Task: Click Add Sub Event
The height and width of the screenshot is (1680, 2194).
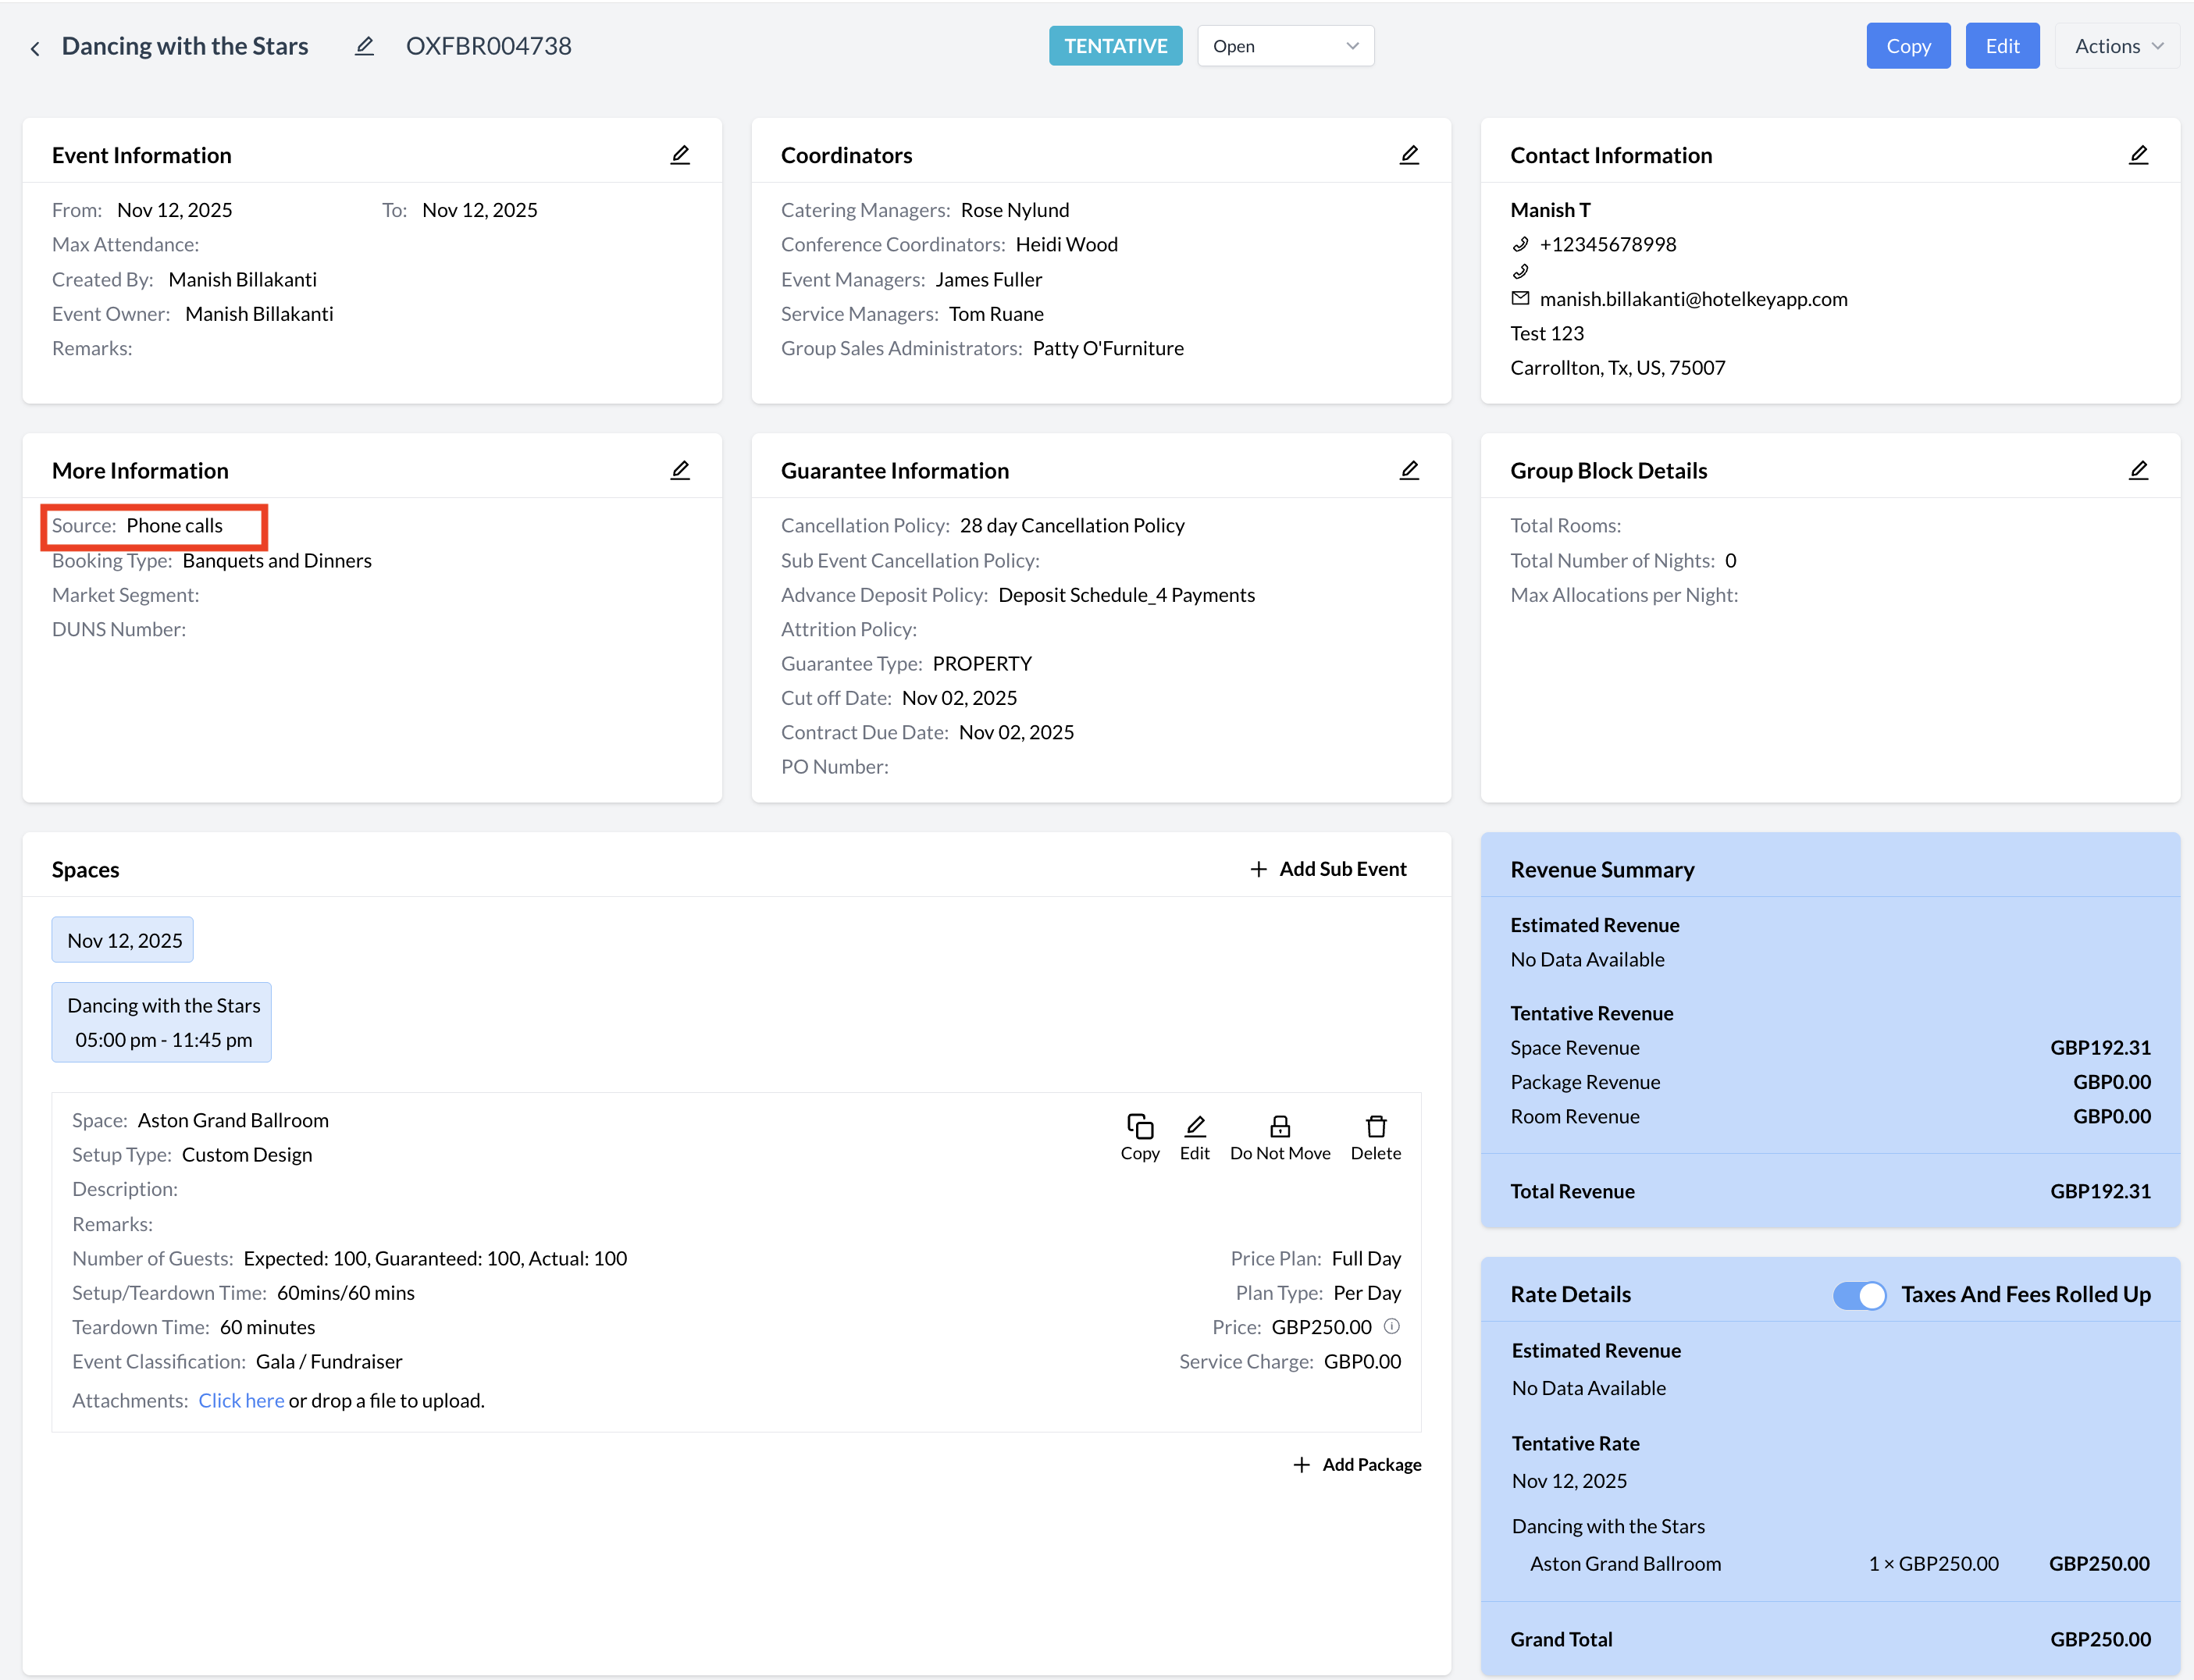Action: tap(1328, 869)
